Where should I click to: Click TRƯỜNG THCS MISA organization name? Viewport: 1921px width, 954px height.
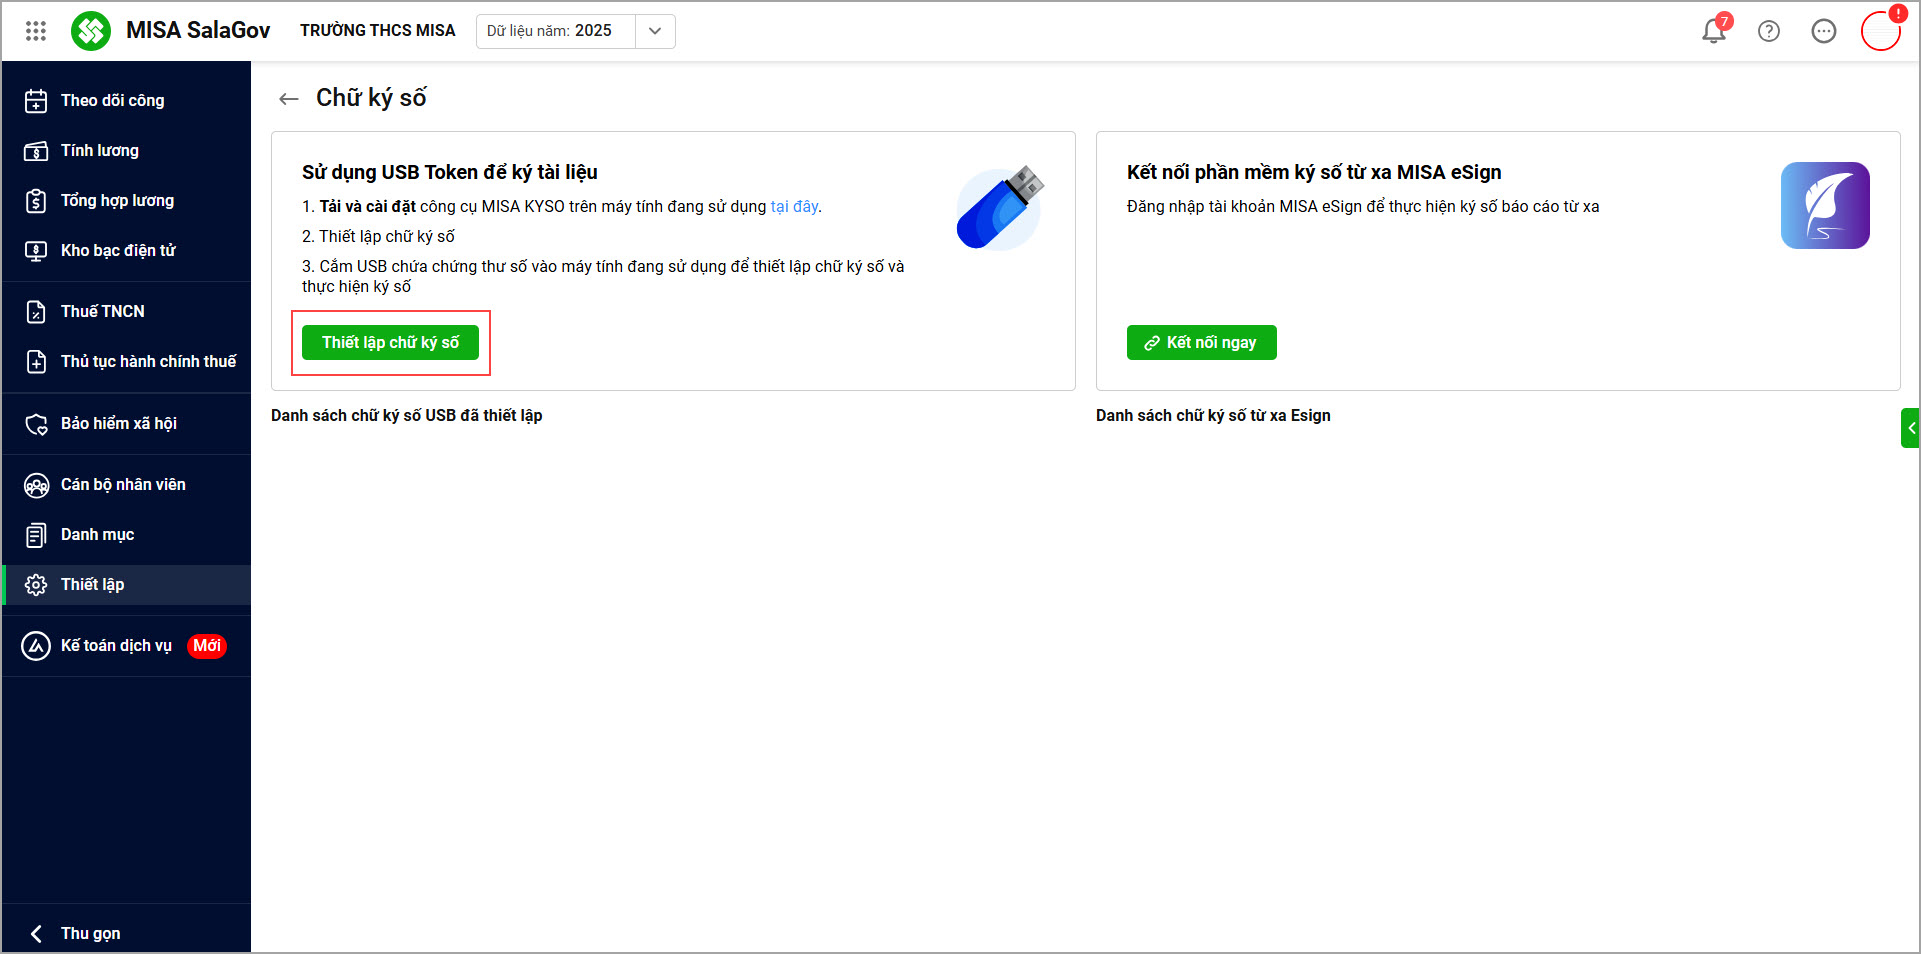click(x=378, y=30)
